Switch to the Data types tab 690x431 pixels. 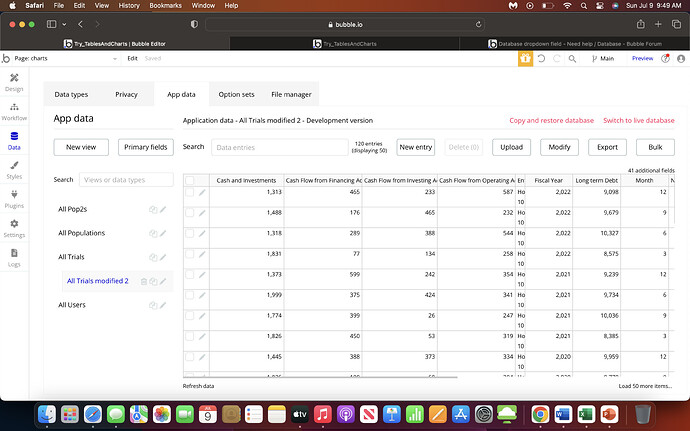coord(71,94)
